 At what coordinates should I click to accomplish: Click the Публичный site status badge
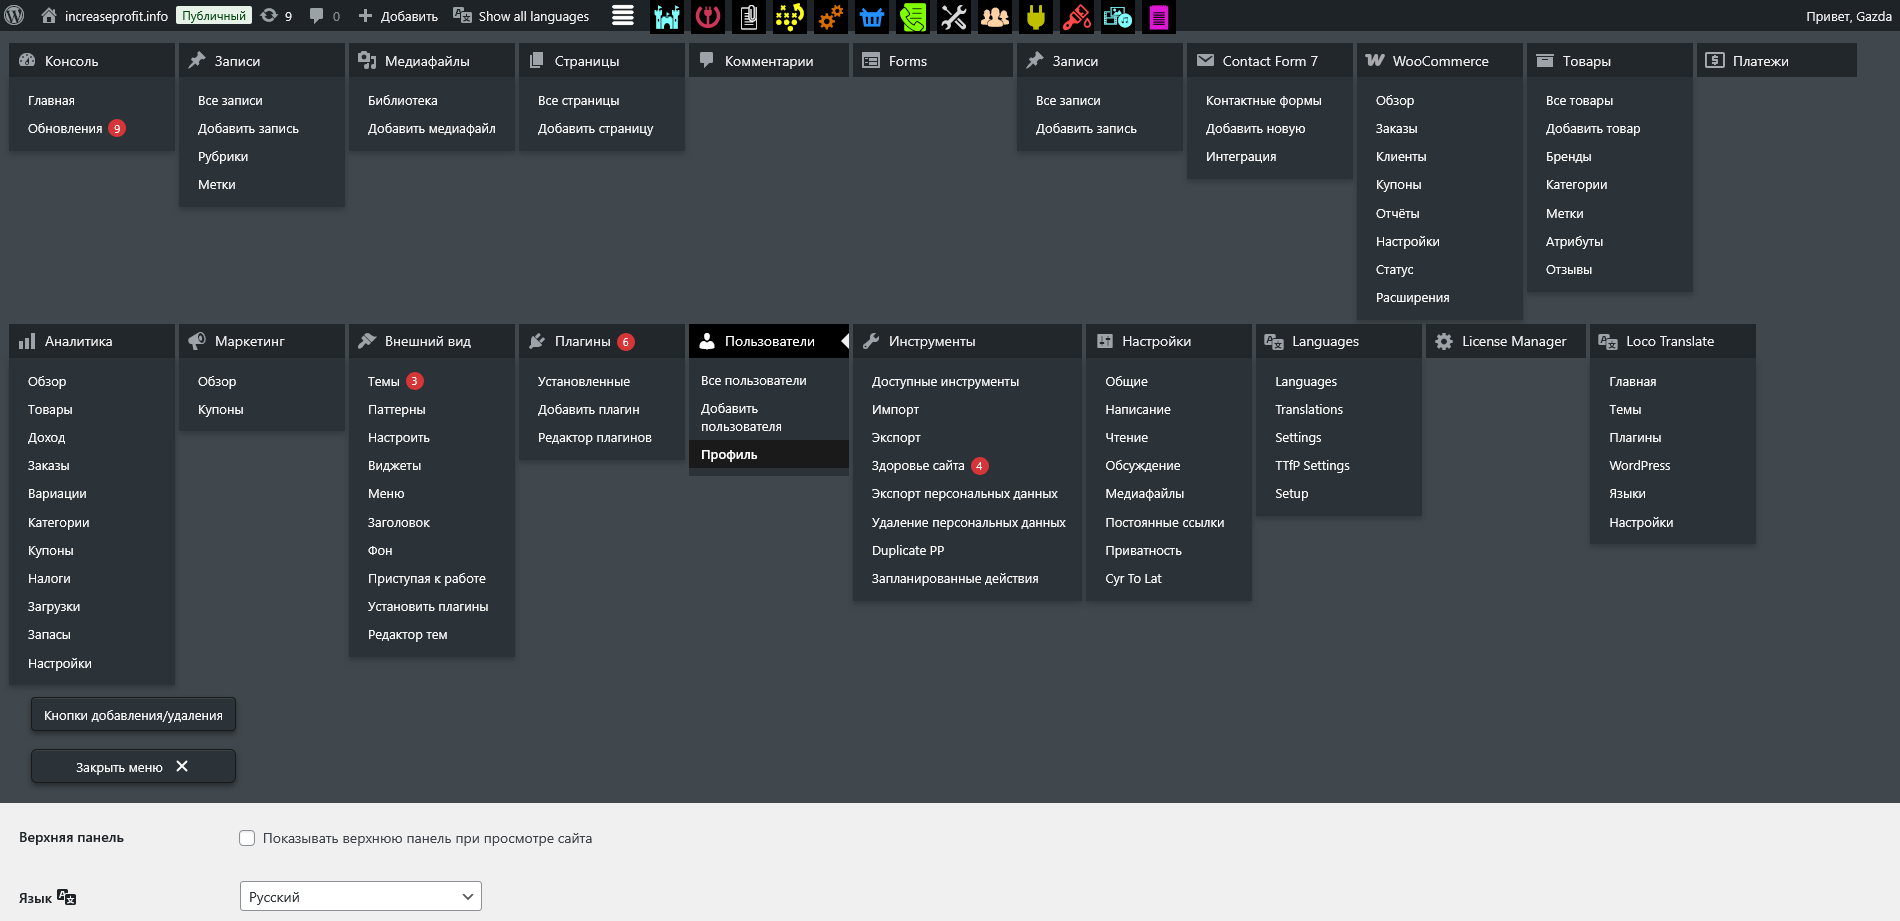pos(214,16)
